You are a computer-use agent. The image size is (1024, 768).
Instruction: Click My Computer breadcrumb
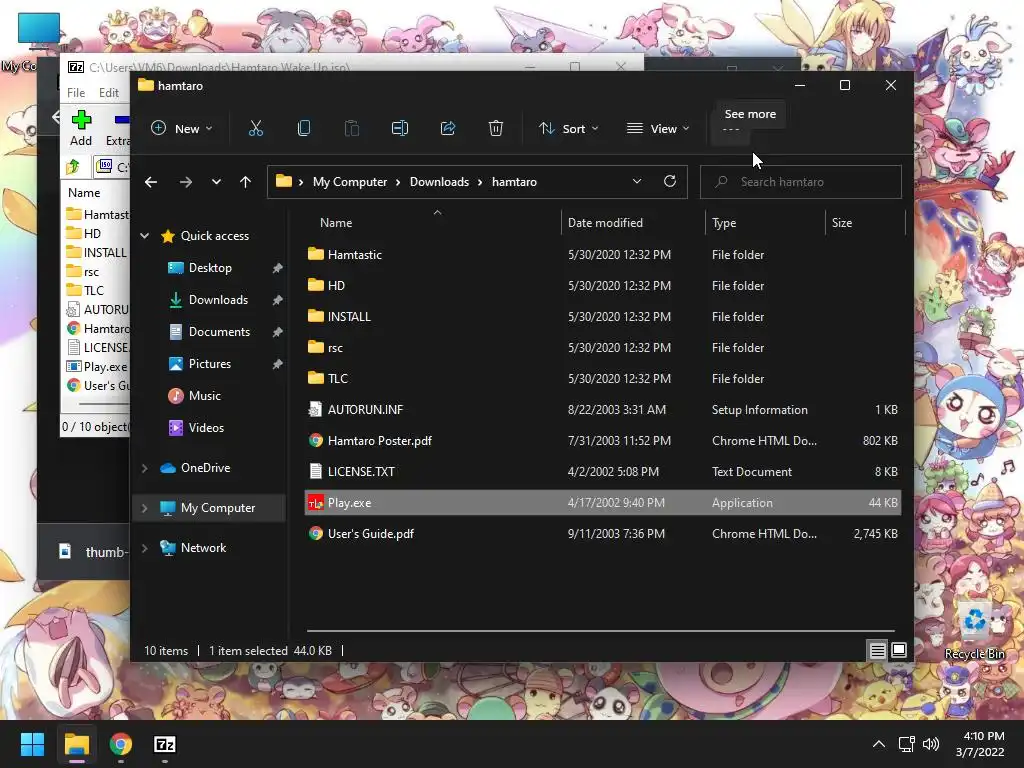click(350, 182)
